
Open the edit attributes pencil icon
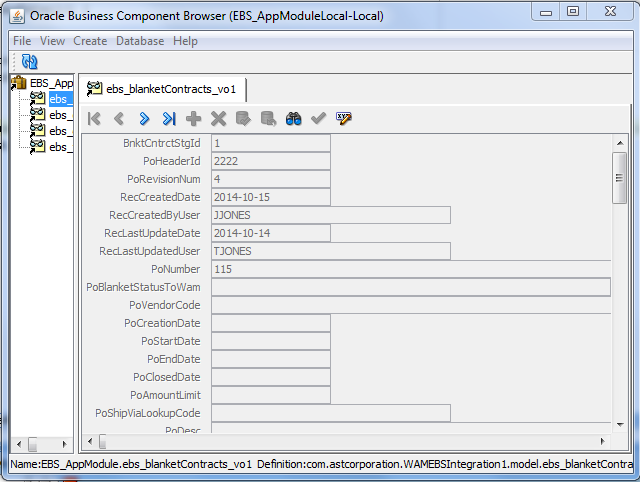tap(344, 119)
